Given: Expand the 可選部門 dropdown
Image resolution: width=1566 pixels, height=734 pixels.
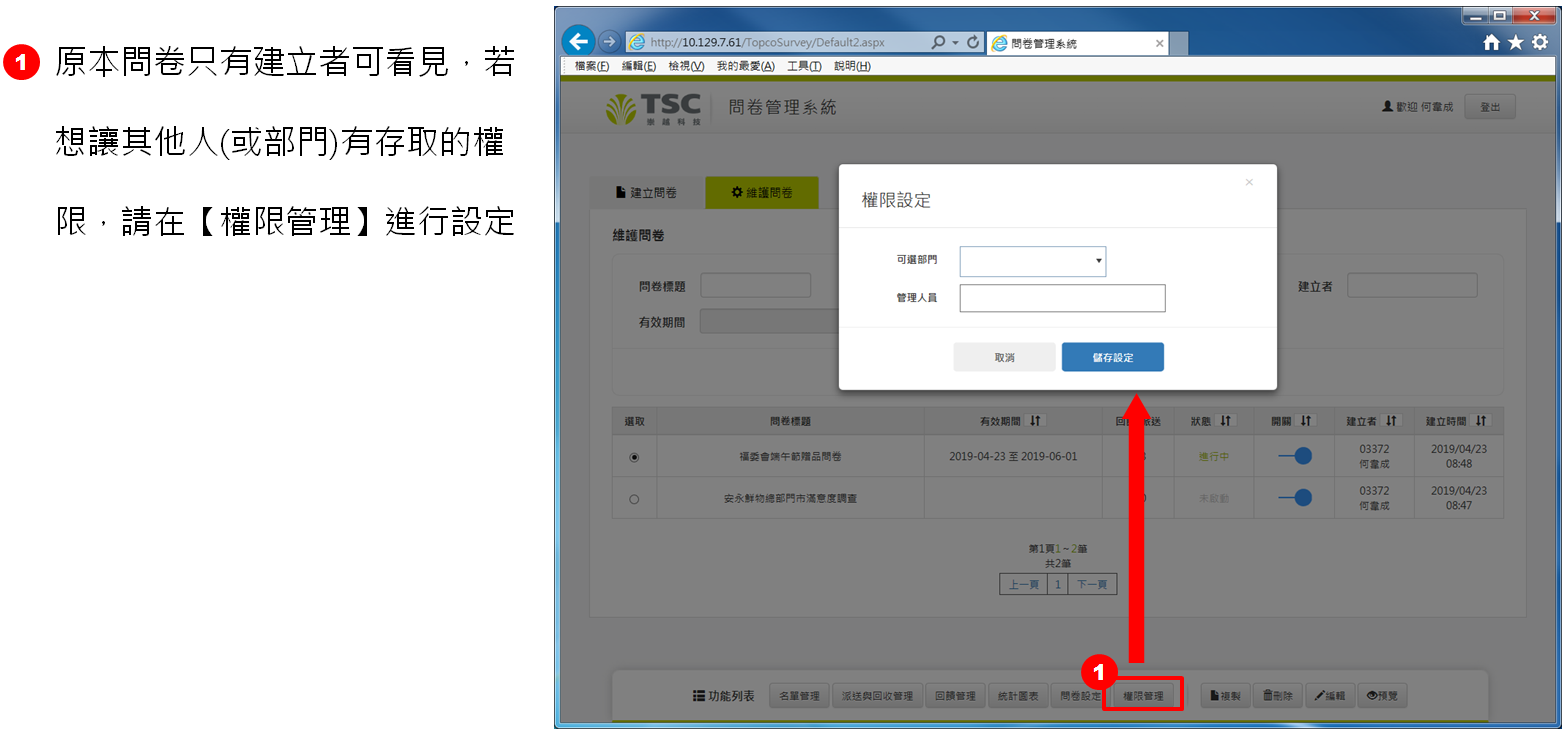Looking at the screenshot, I should 1033,262.
